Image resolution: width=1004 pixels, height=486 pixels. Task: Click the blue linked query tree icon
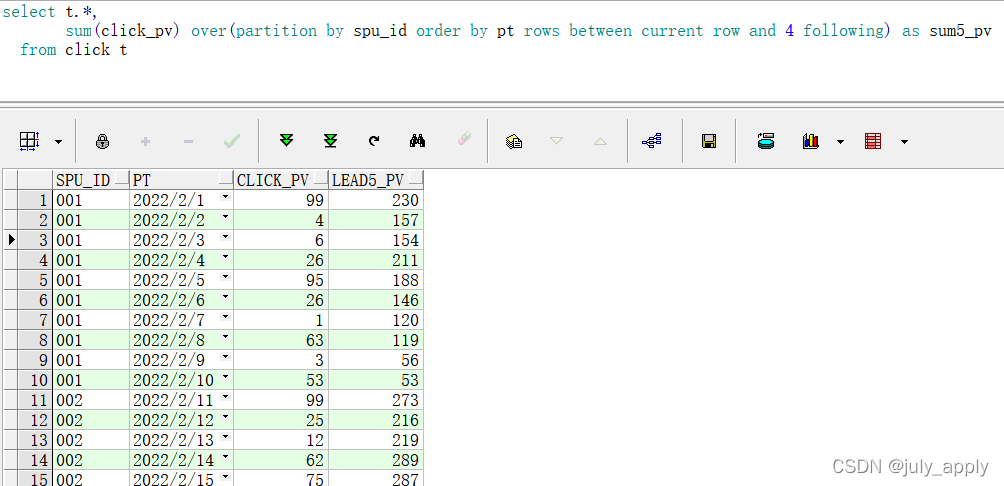[x=652, y=141]
